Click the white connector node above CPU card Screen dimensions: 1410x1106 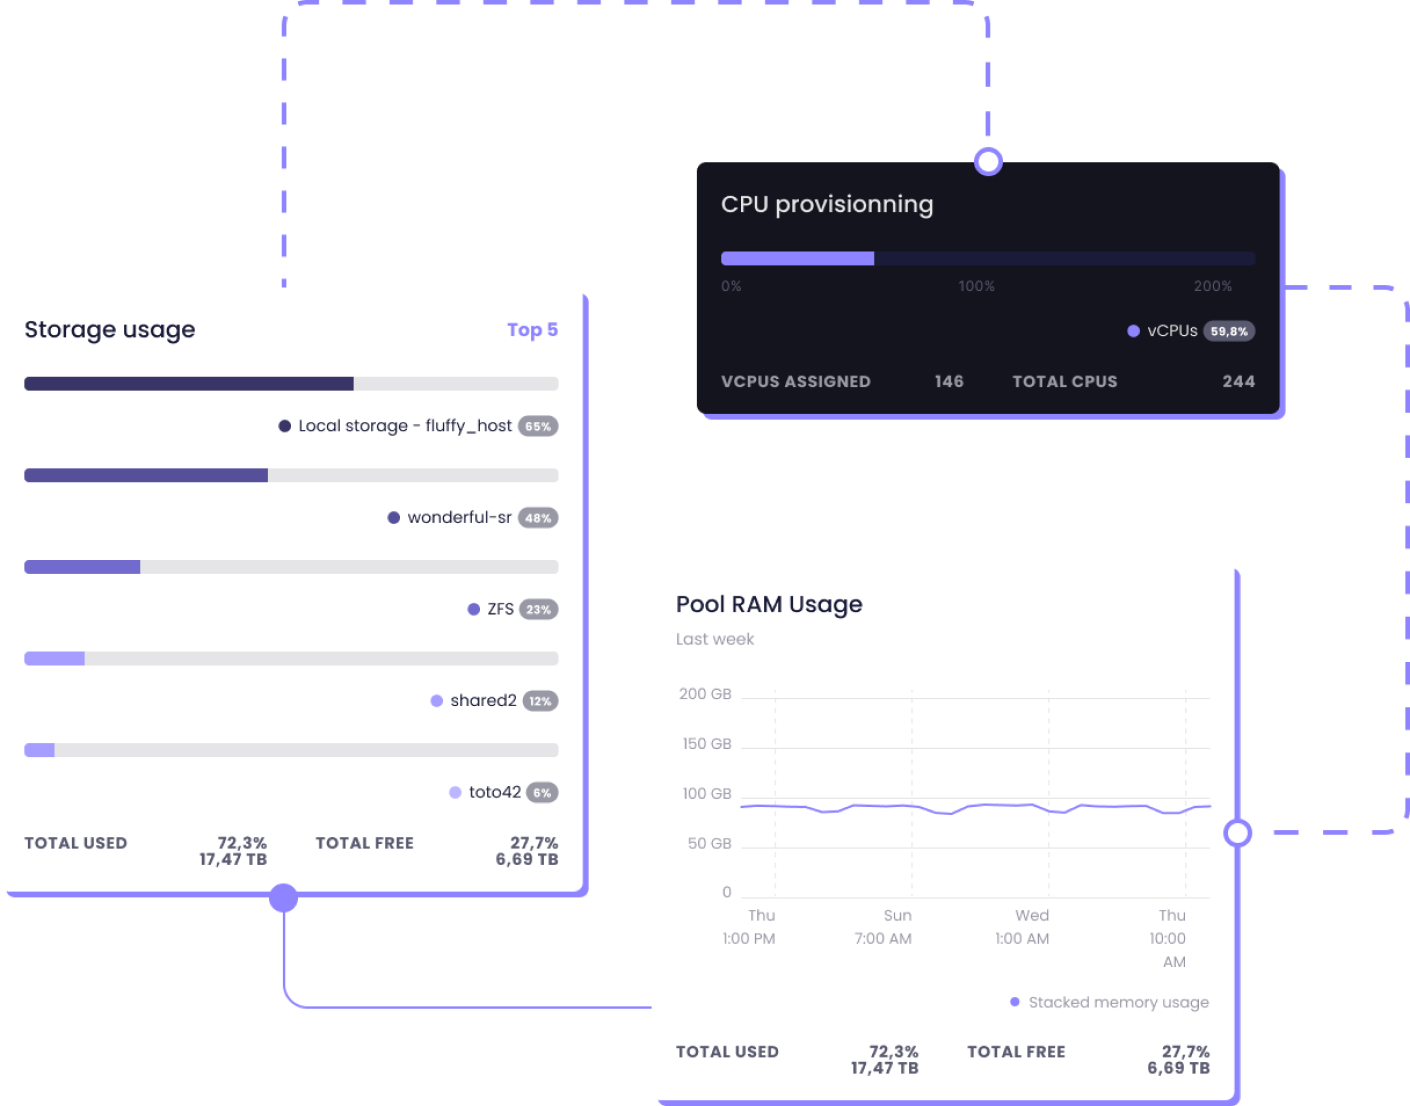point(988,161)
